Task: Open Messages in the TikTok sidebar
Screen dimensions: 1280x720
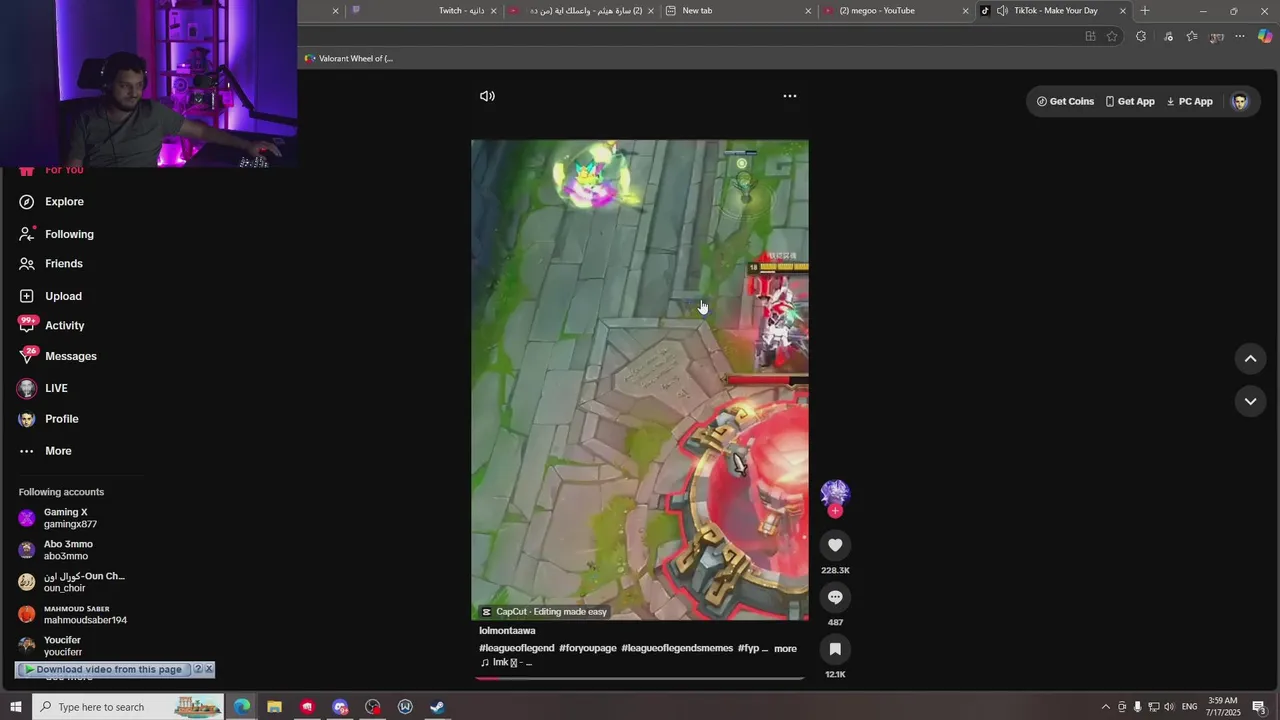Action: tap(58, 356)
